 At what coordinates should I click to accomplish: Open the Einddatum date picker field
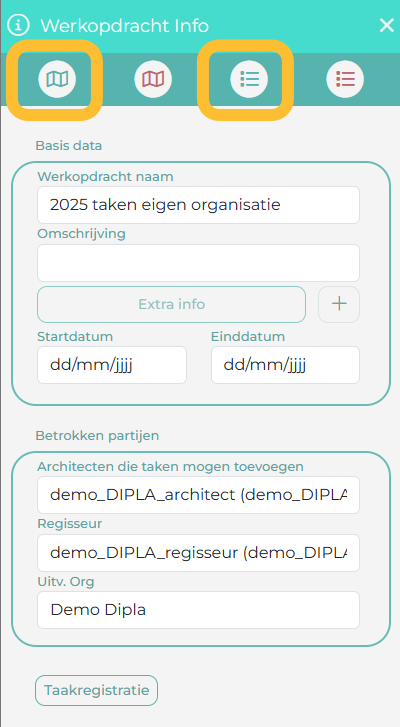[x=285, y=365]
